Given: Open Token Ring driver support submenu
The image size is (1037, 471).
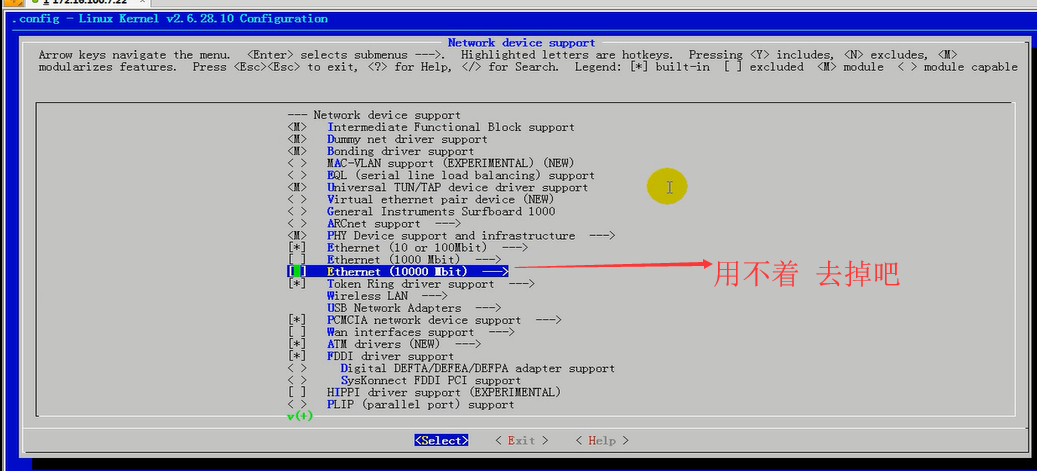Looking at the screenshot, I should pos(431,284).
